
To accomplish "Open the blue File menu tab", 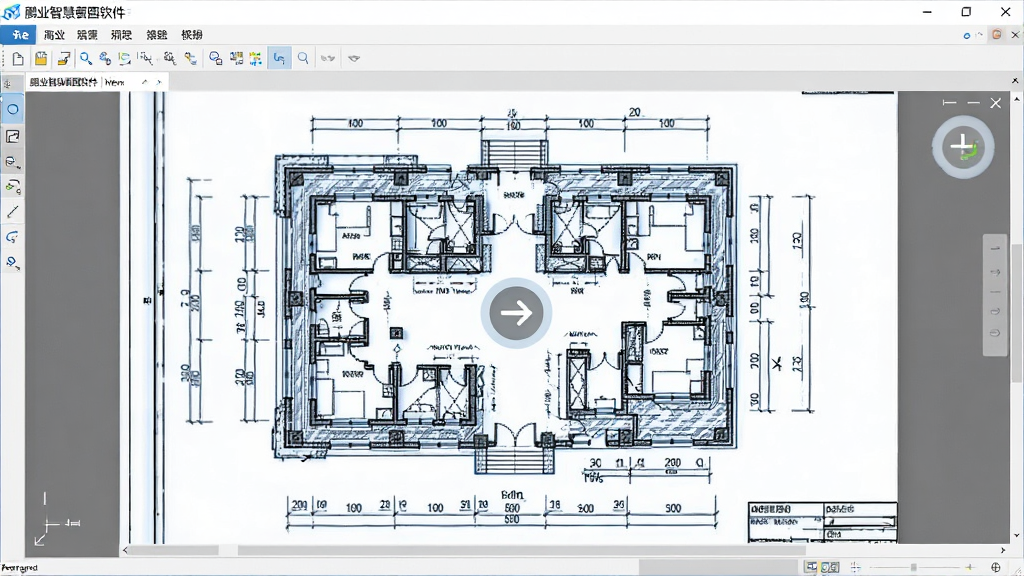I will (18, 35).
